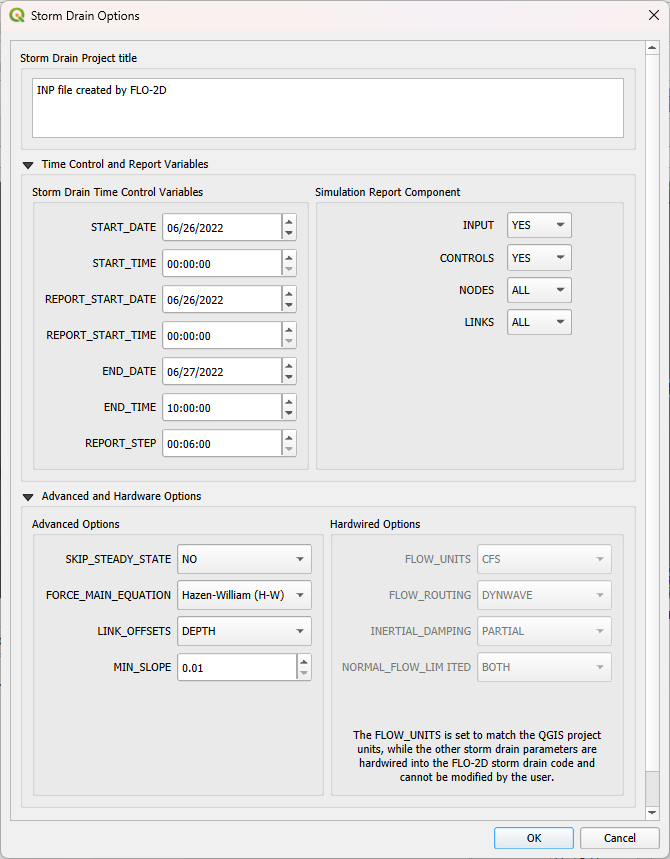Open the CONTROLS report dropdown
The height and width of the screenshot is (859, 670).
(539, 258)
